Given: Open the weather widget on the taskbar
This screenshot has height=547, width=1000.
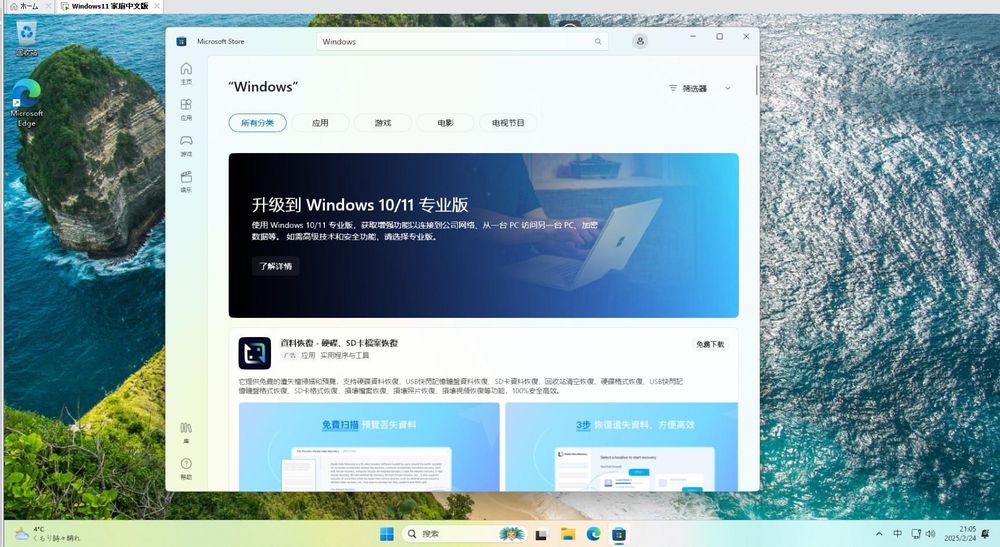Looking at the screenshot, I should tap(48, 534).
